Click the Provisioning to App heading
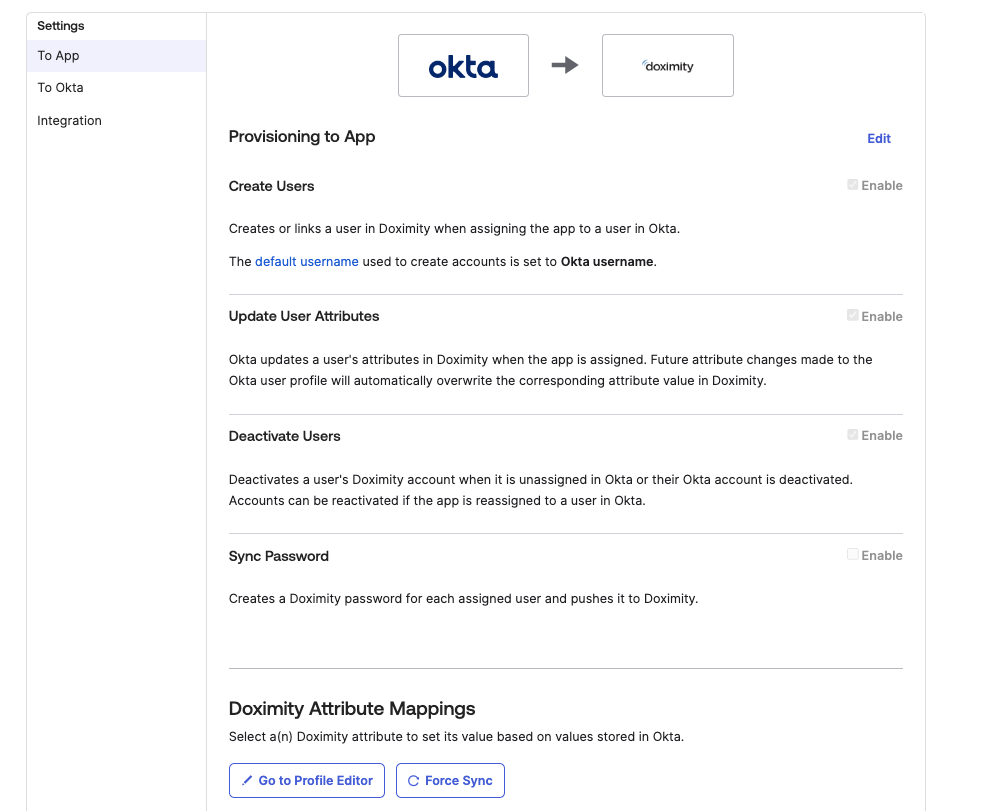Viewport: 986px width, 811px height. click(x=302, y=136)
